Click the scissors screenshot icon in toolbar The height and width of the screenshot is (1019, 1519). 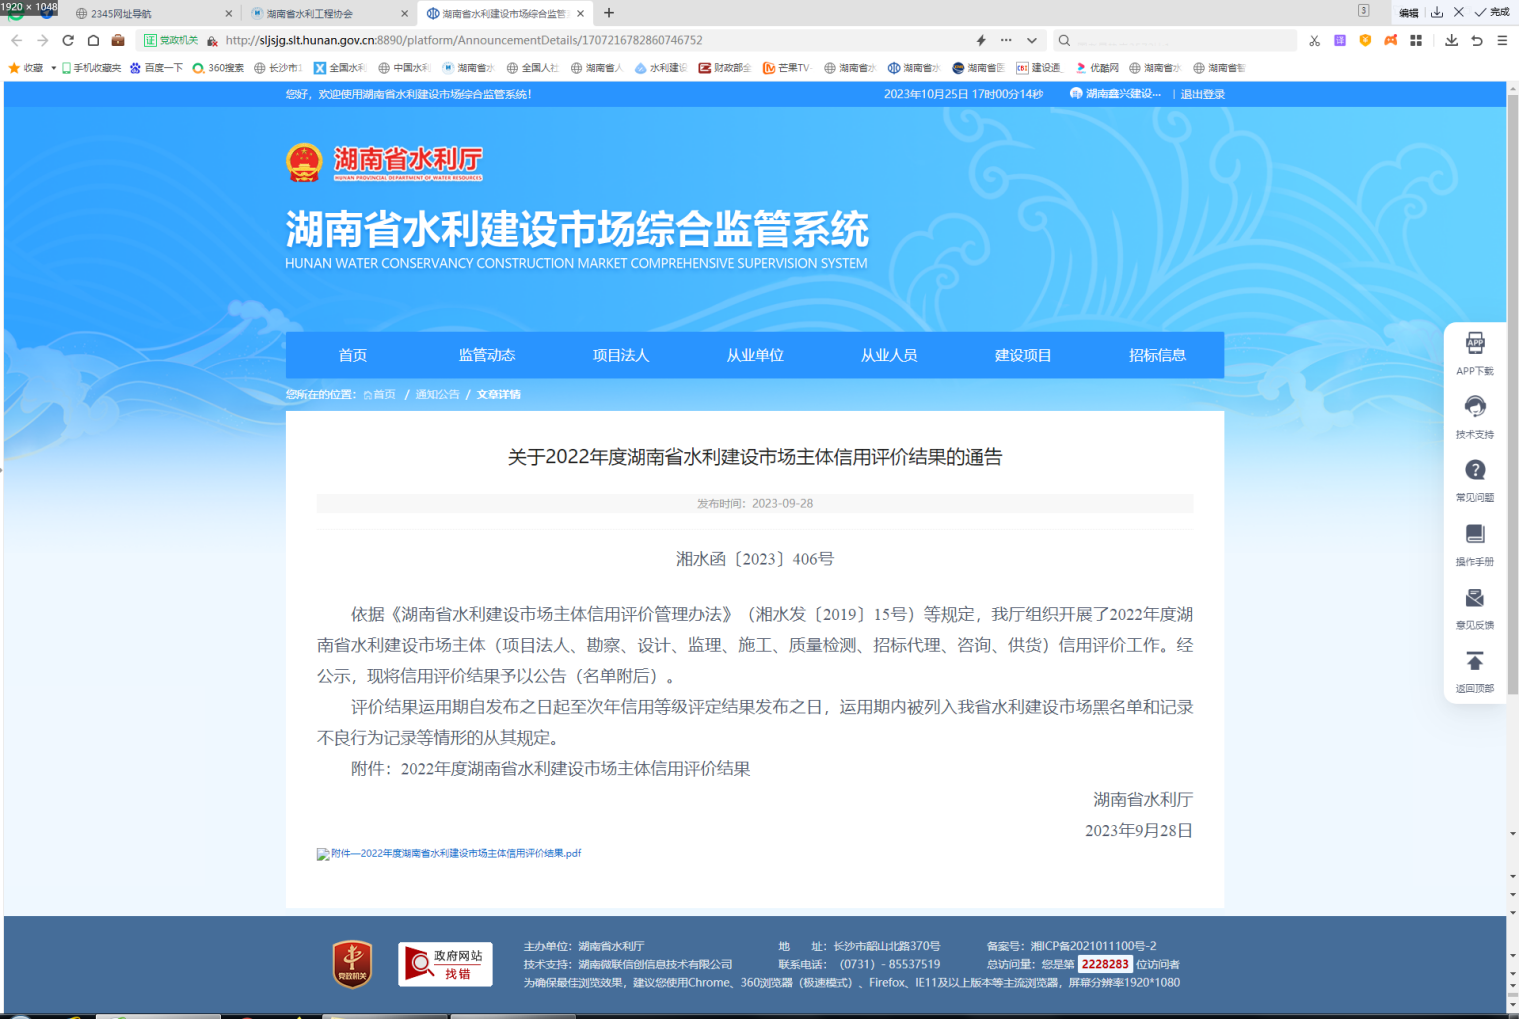click(x=1314, y=41)
